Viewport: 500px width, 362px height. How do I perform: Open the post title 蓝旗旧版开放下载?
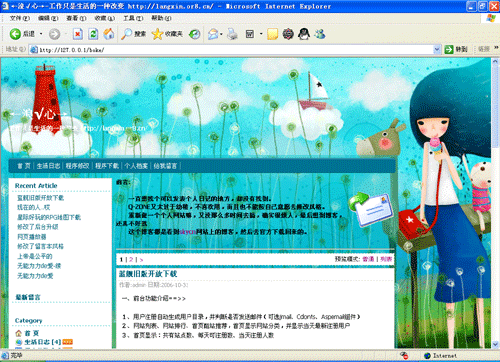point(148,274)
